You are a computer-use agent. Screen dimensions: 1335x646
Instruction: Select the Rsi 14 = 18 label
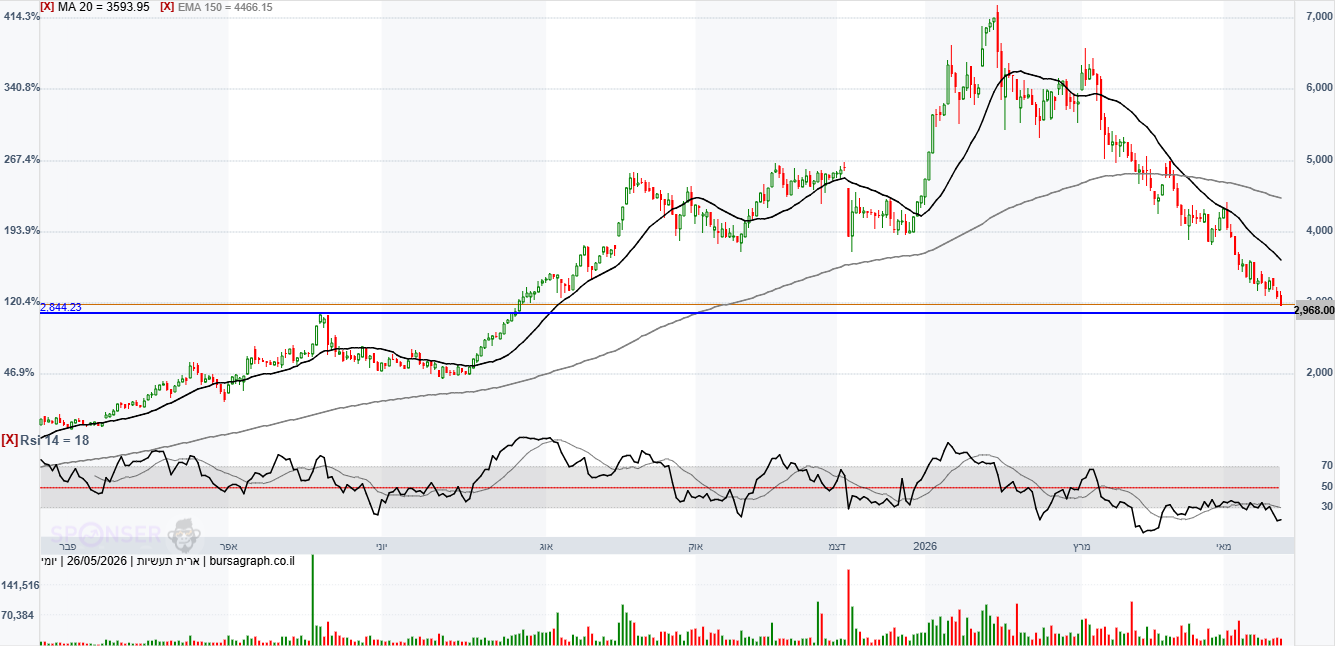click(x=55, y=440)
